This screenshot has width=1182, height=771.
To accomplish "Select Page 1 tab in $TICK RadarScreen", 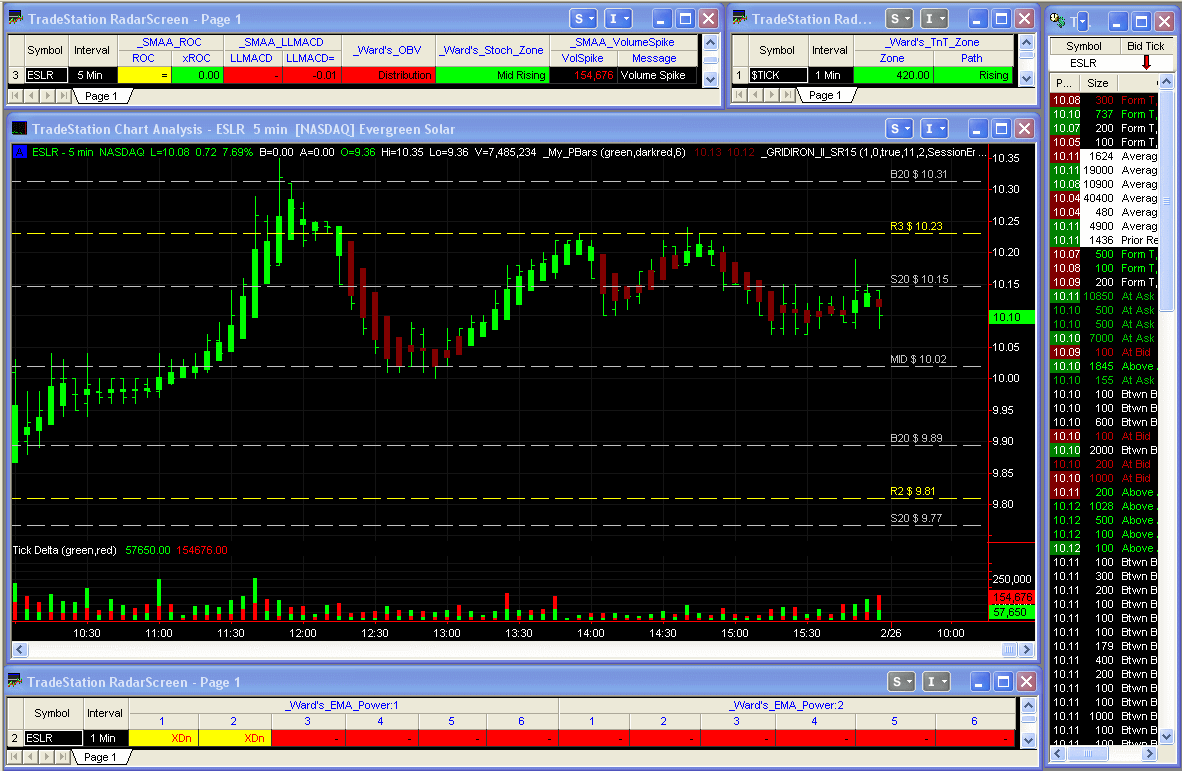I will [825, 95].
